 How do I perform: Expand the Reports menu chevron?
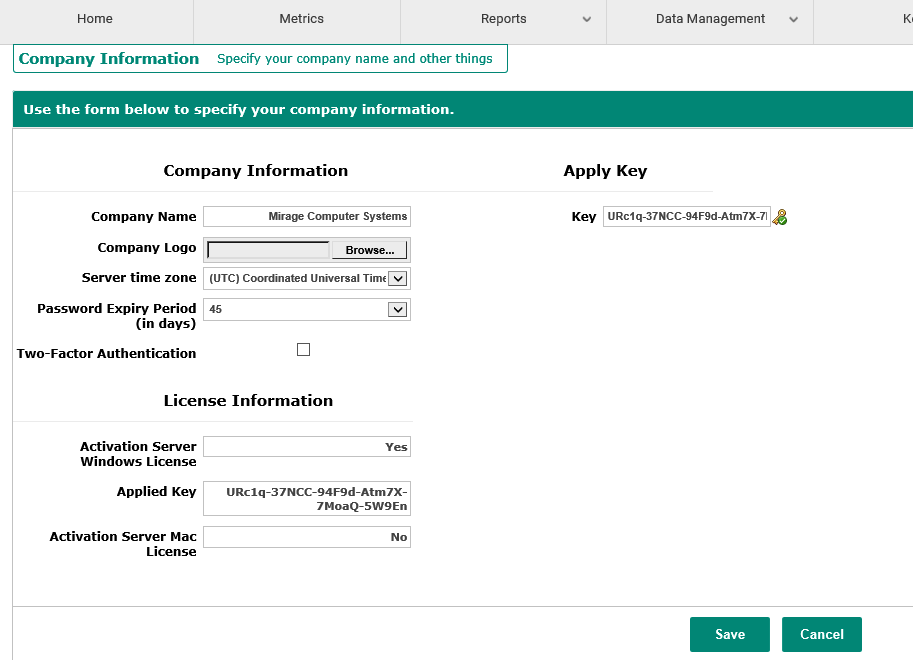[x=586, y=20]
